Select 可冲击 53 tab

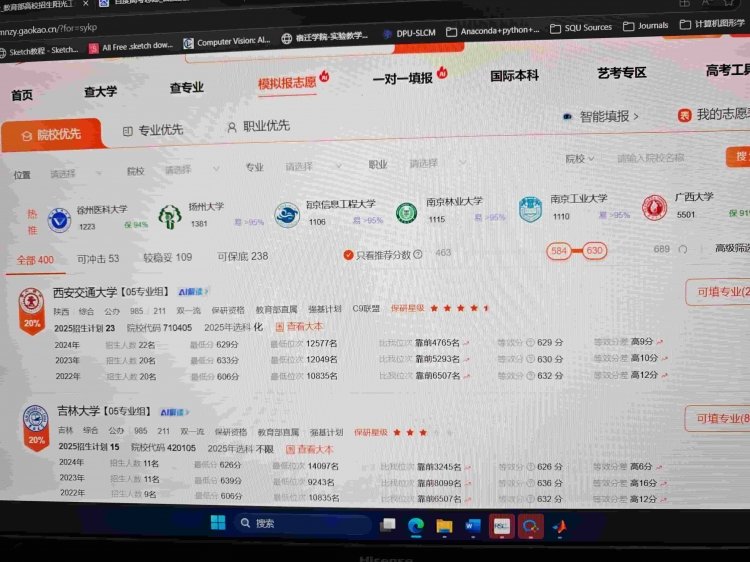pyautogui.click(x=98, y=259)
